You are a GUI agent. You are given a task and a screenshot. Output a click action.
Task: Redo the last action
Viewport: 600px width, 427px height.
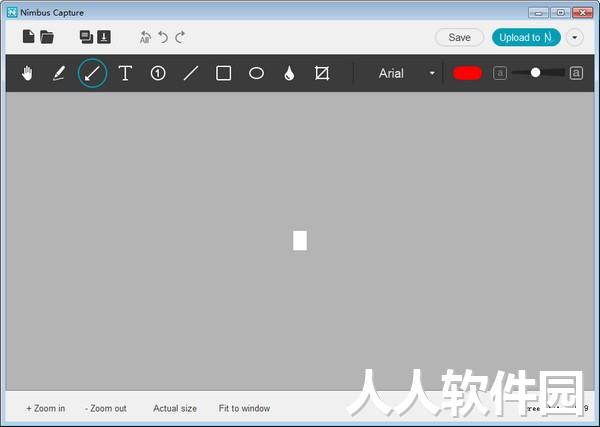tap(180, 37)
